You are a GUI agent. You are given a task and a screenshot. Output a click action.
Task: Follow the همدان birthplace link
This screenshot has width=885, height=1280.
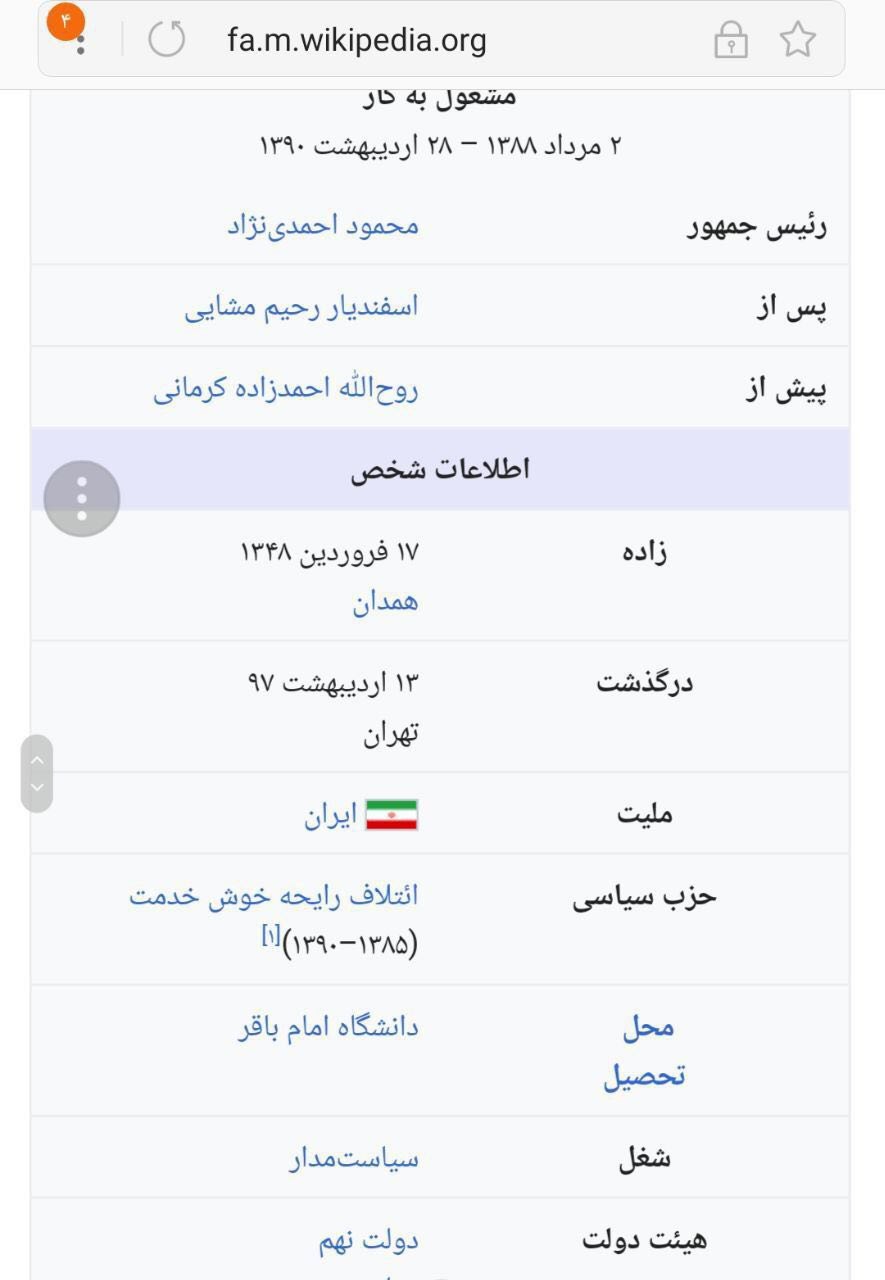point(385,602)
